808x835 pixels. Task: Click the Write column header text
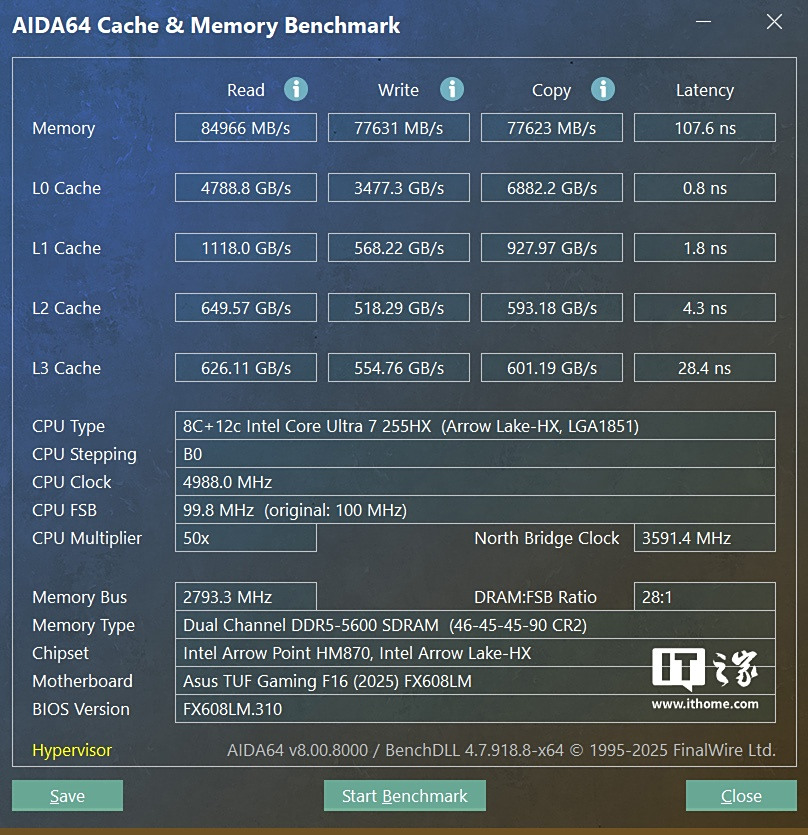398,90
